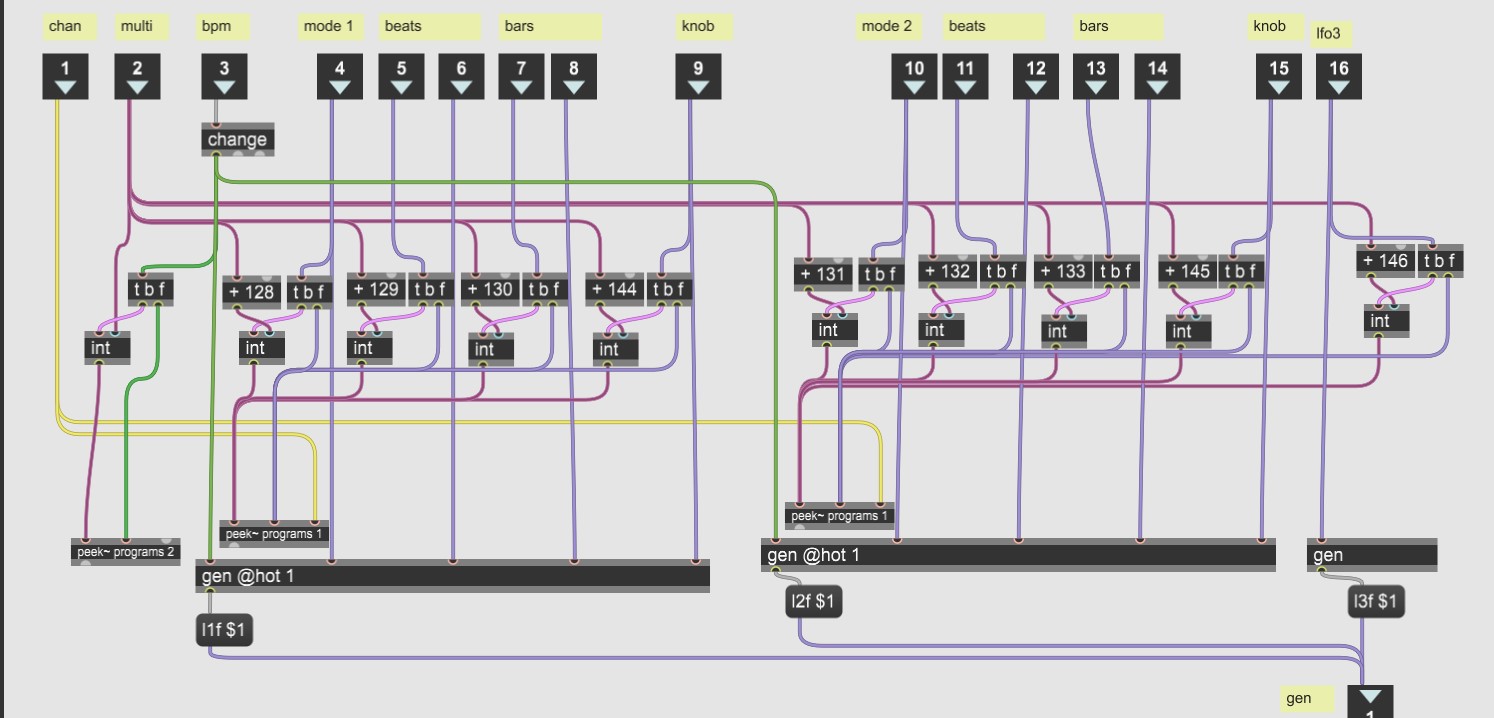Click the disclosure triangle on inlet 16
The image size is (1494, 718).
click(x=1340, y=88)
